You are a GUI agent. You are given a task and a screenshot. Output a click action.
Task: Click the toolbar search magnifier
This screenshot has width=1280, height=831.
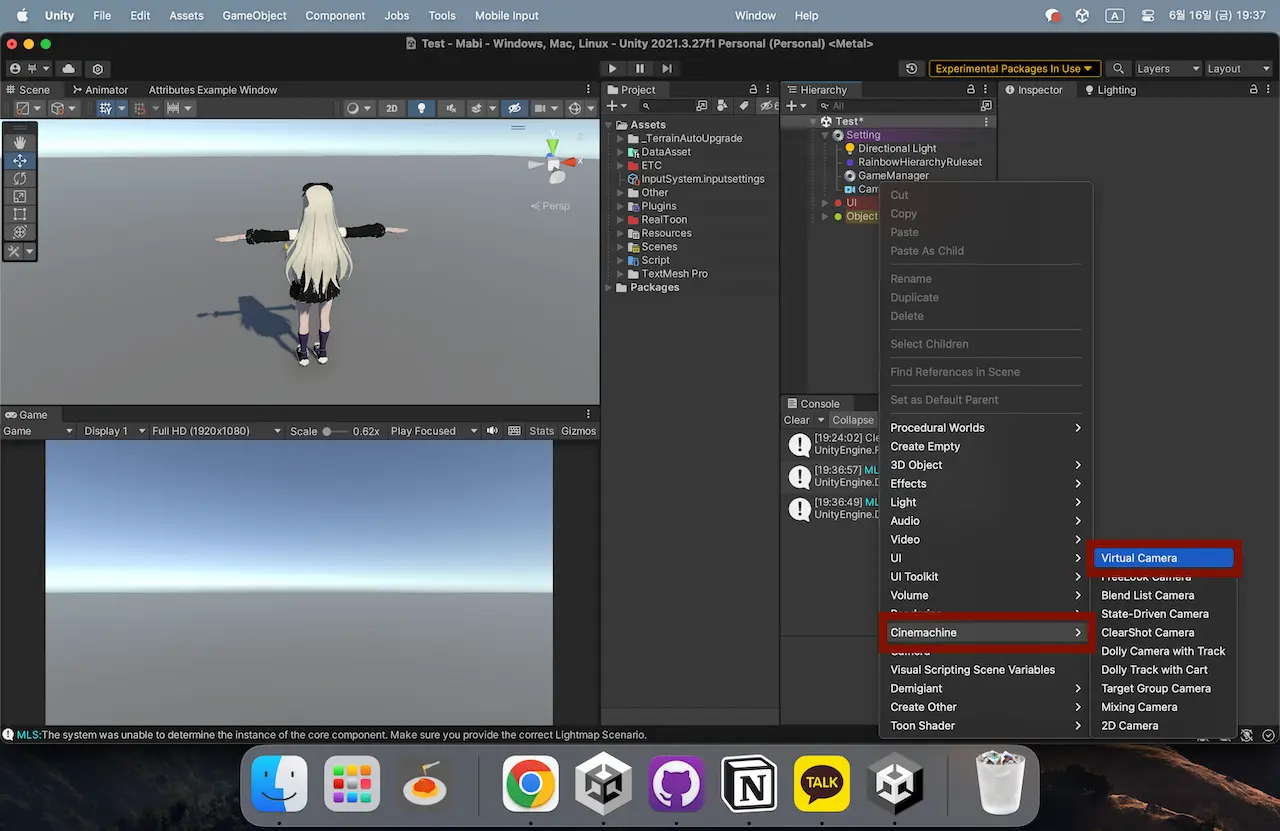(1118, 69)
